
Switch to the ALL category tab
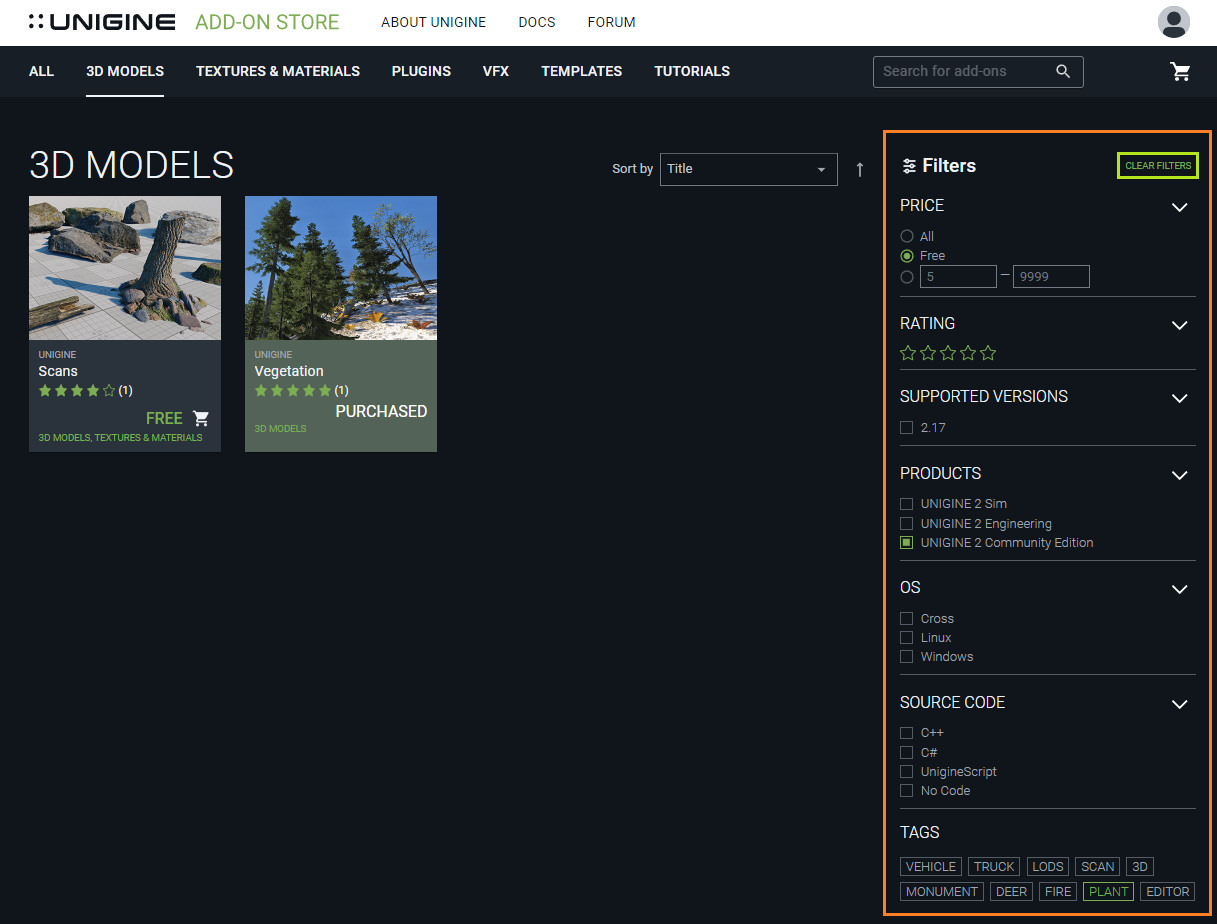41,71
